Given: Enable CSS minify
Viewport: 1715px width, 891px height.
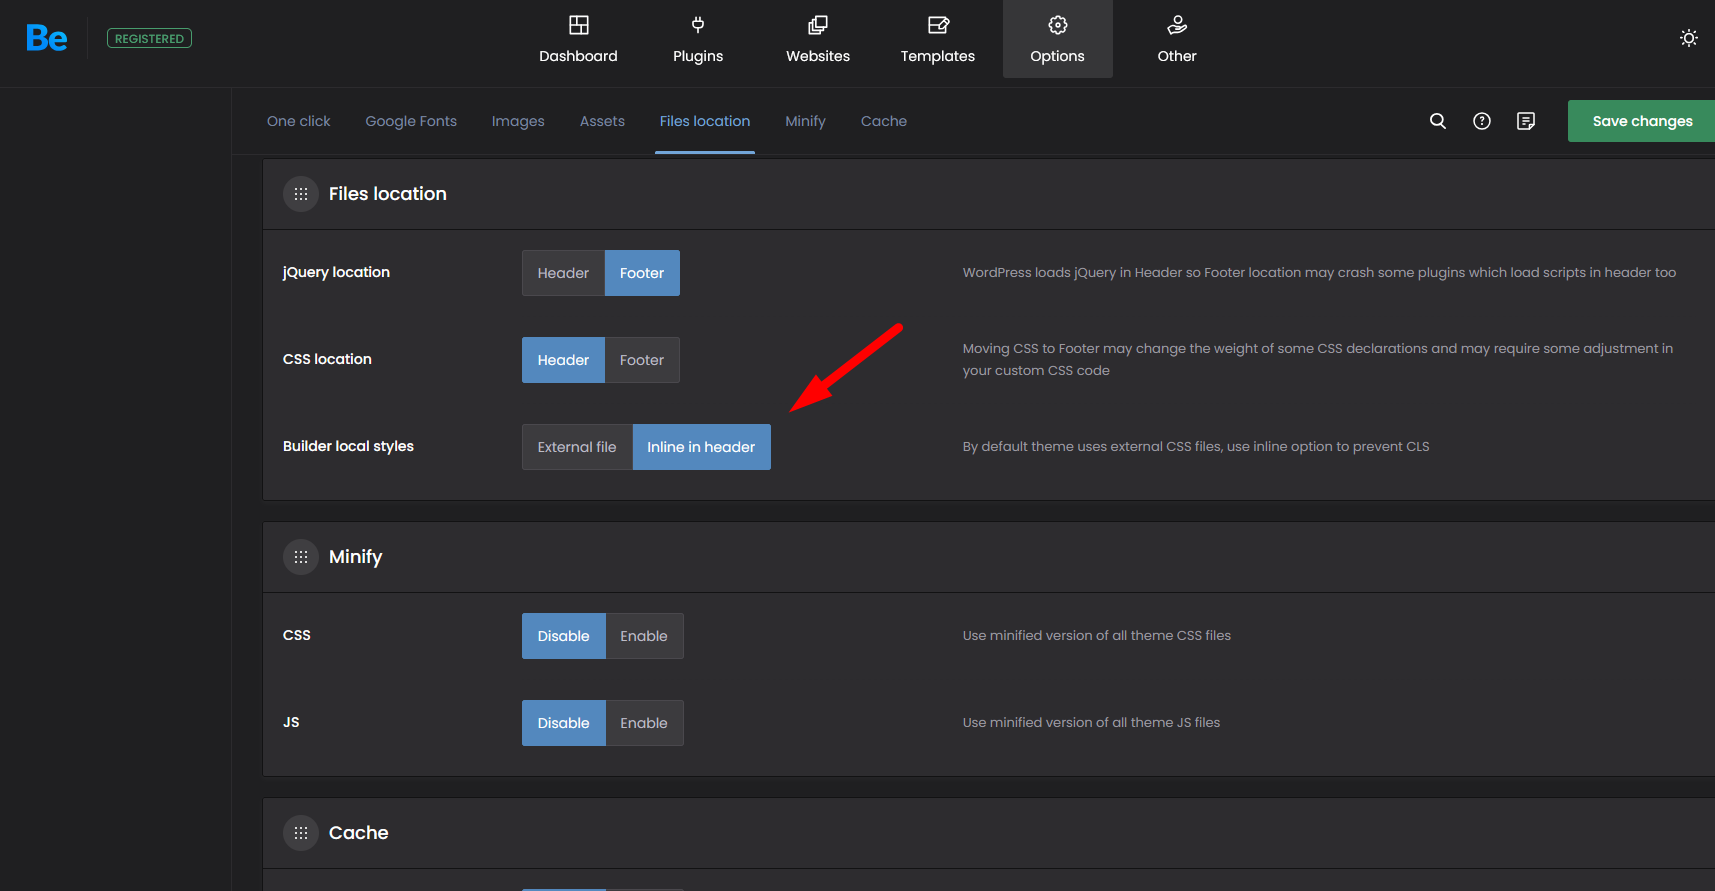Looking at the screenshot, I should pyautogui.click(x=644, y=636).
